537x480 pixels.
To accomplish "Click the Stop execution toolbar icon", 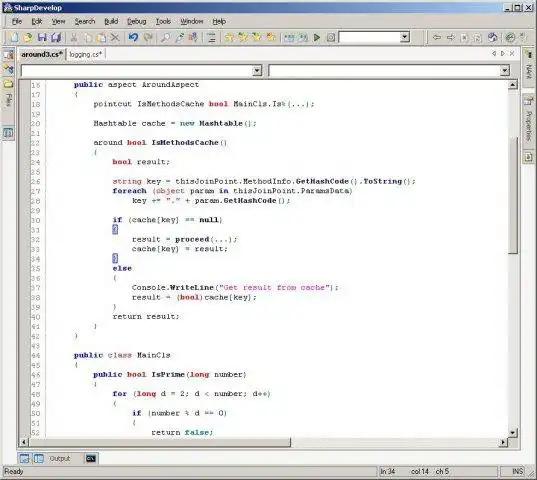I will click(330, 37).
